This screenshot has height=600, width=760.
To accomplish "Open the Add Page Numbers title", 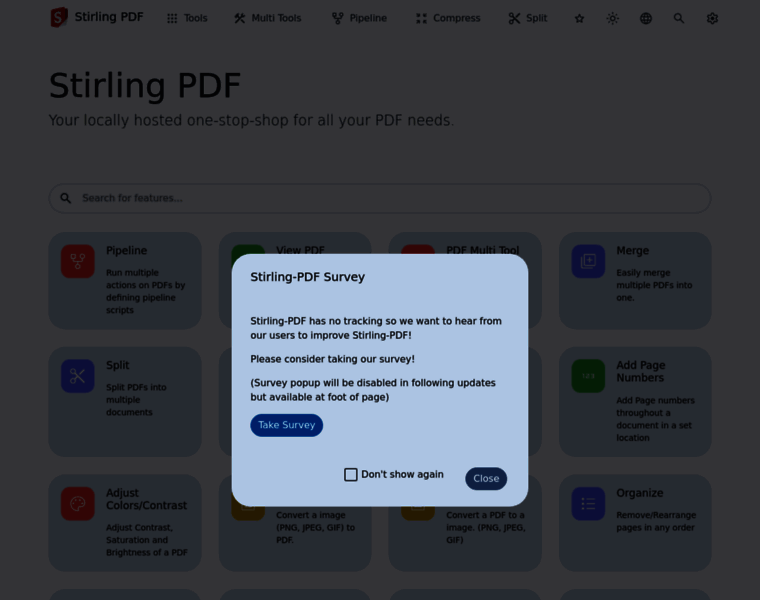I will coord(641,371).
